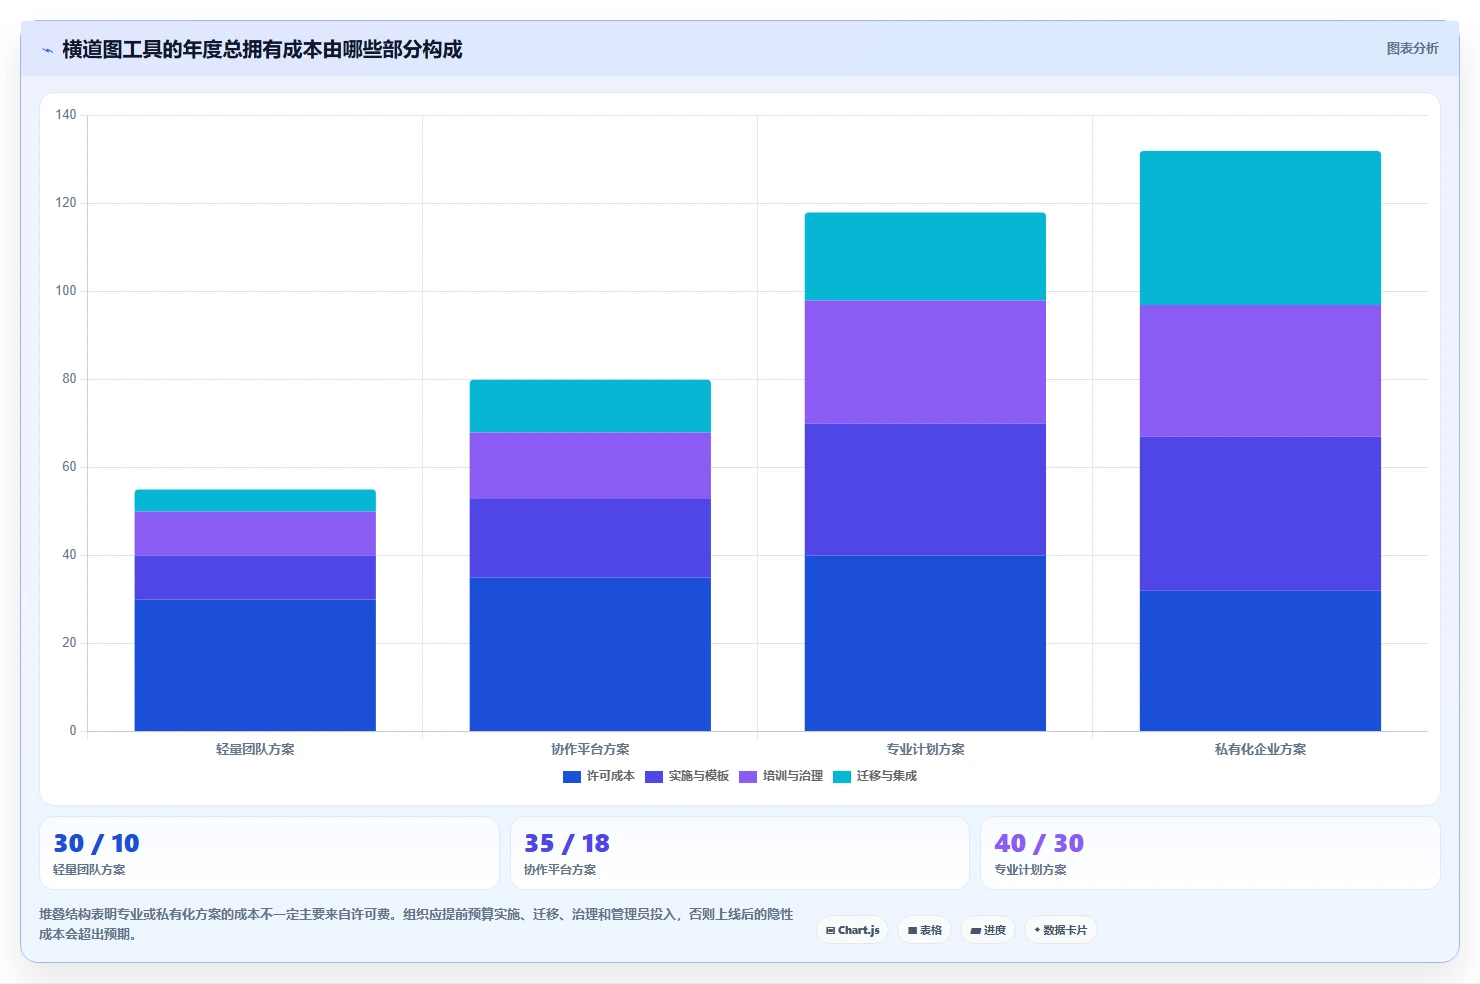Select the 35 / 18 stat card value
The height and width of the screenshot is (984, 1480).
[x=567, y=843]
